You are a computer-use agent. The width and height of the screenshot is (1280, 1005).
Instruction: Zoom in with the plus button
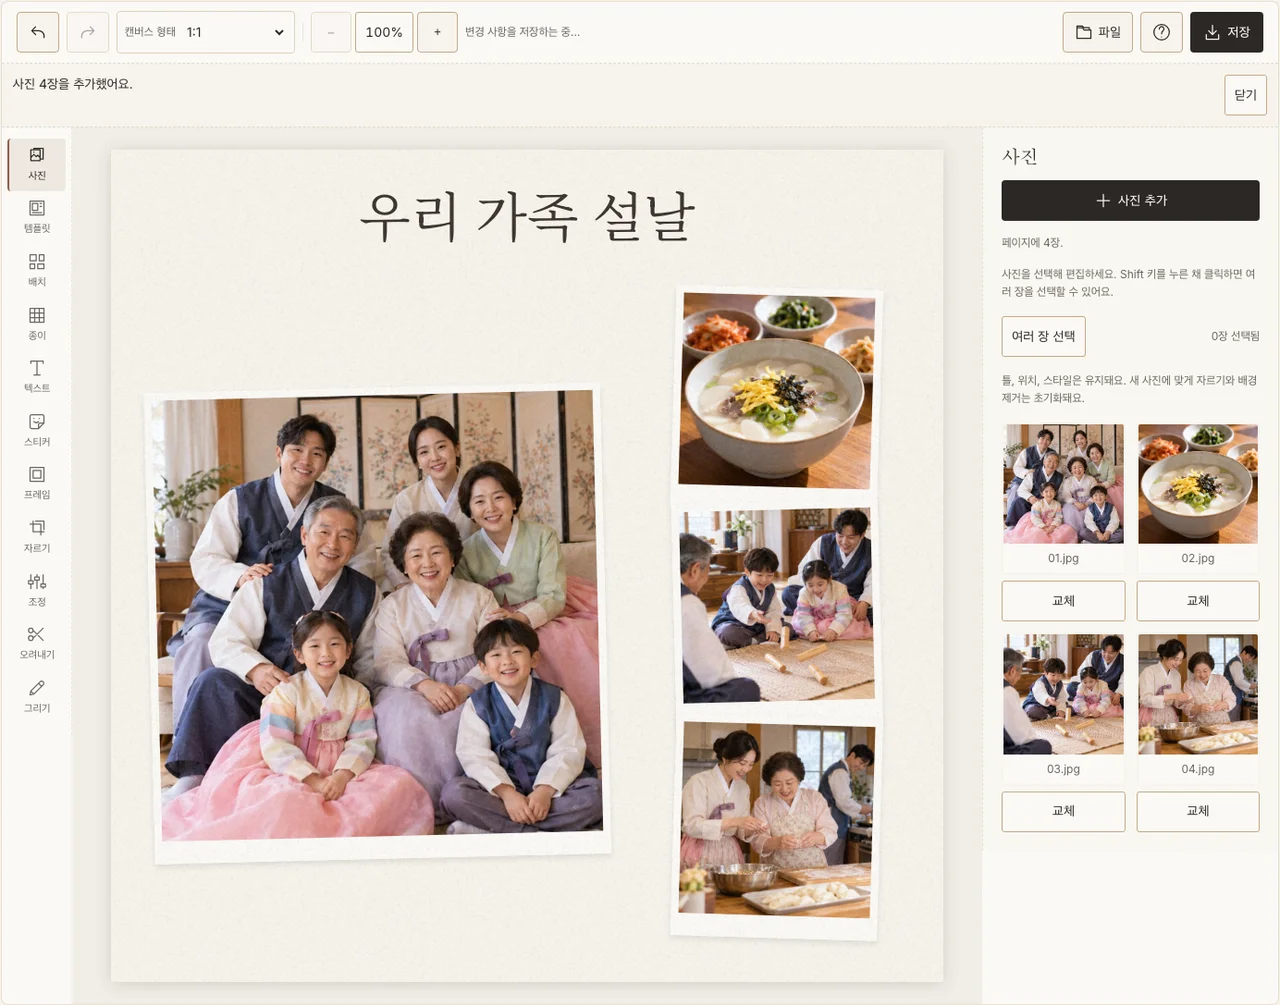coord(437,32)
